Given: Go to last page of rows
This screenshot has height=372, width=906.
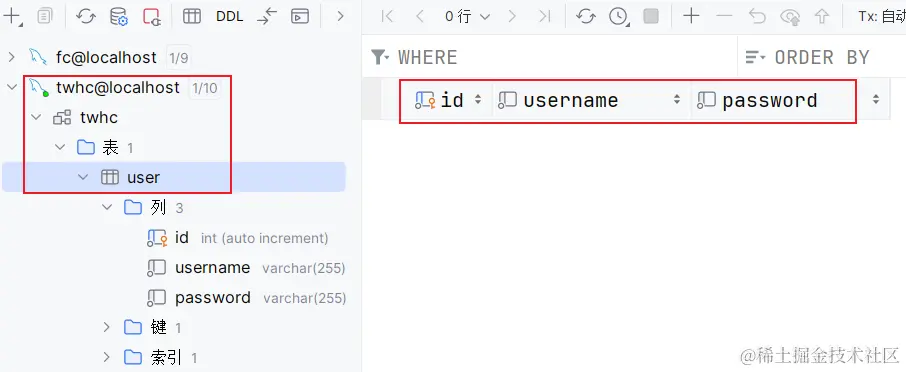Looking at the screenshot, I should point(544,16).
